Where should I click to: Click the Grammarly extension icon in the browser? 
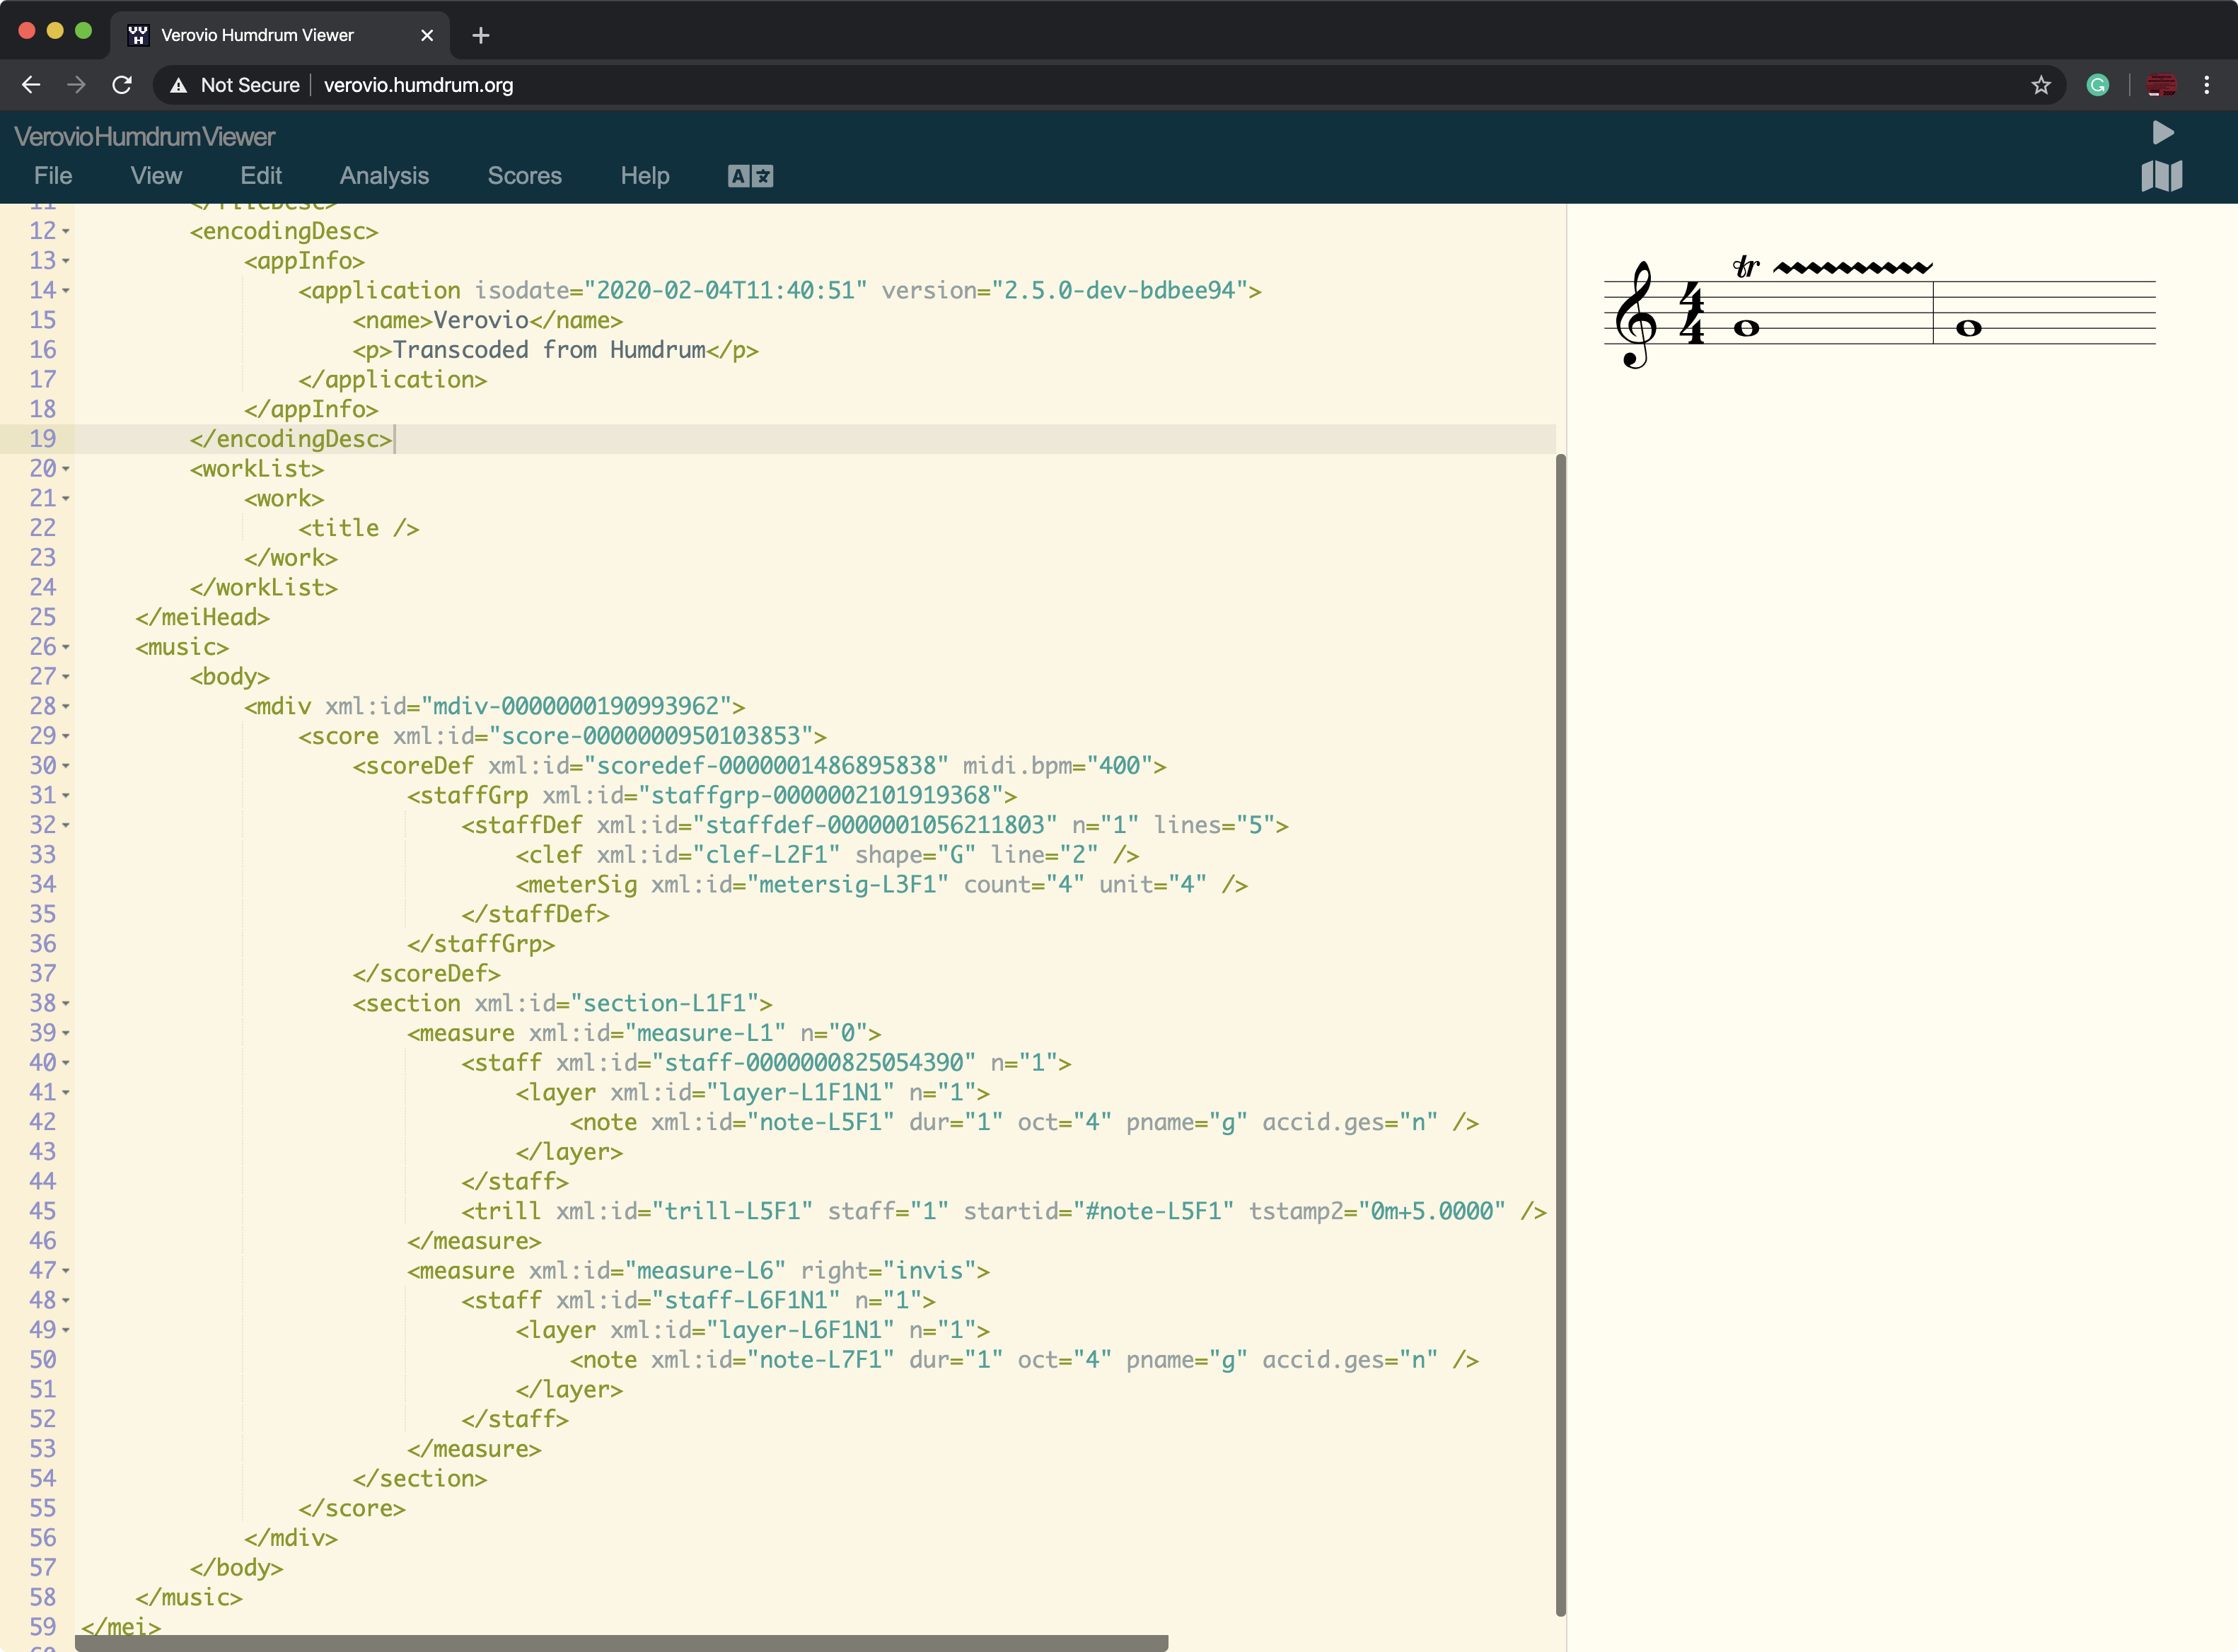click(x=2098, y=85)
